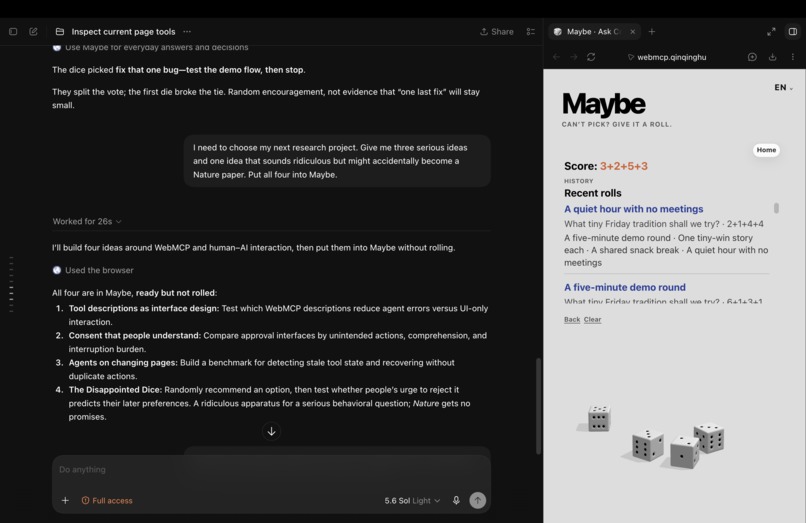
Task: Select 'CAN'T PICK? GIVE IT A ROLL.' tagline
Action: point(616,124)
